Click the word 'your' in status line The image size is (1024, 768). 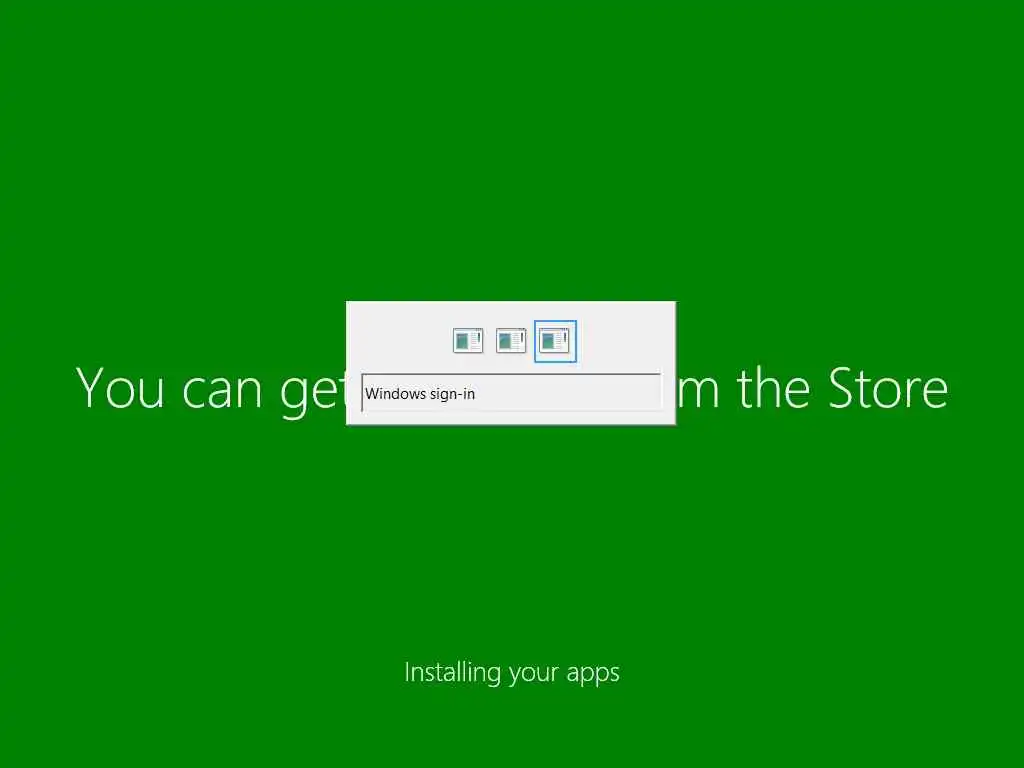coord(533,675)
